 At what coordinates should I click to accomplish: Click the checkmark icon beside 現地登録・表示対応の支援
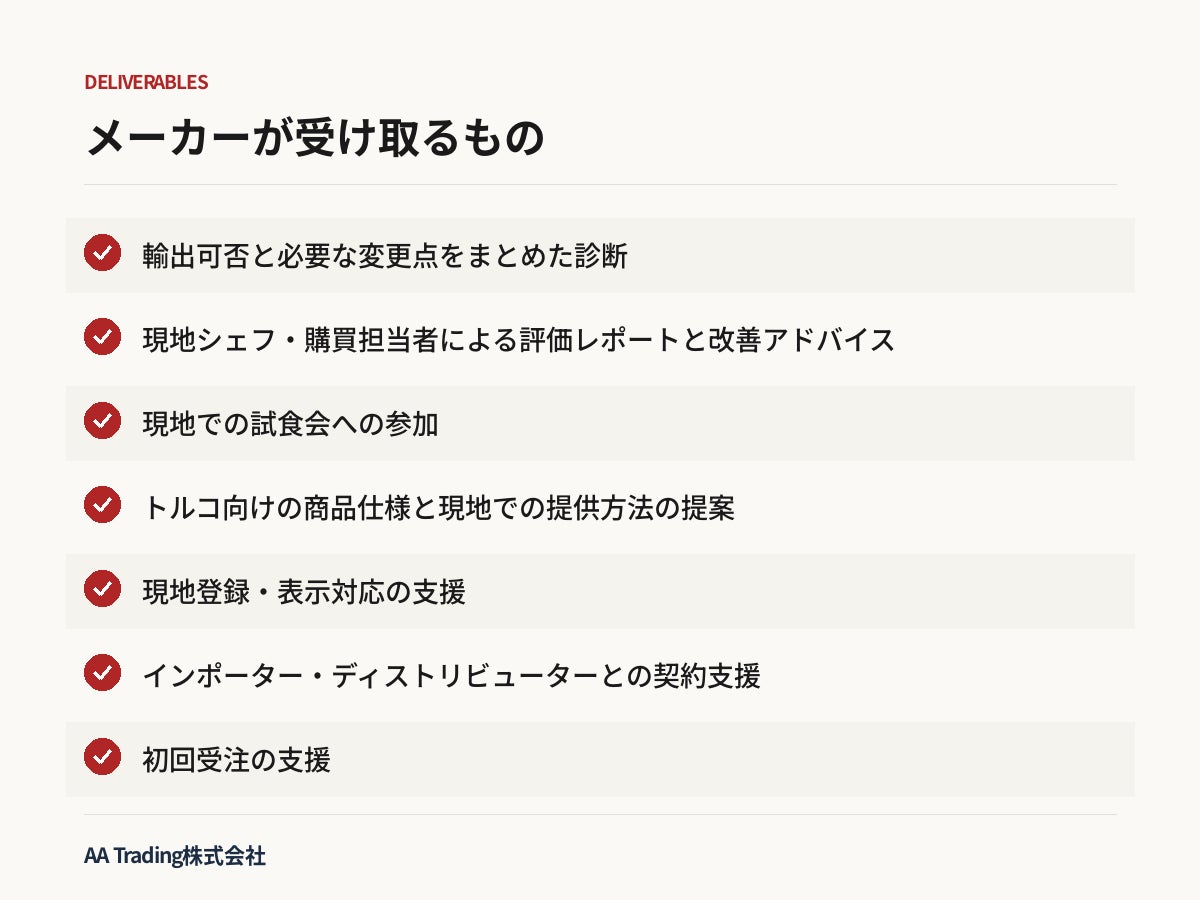click(102, 589)
